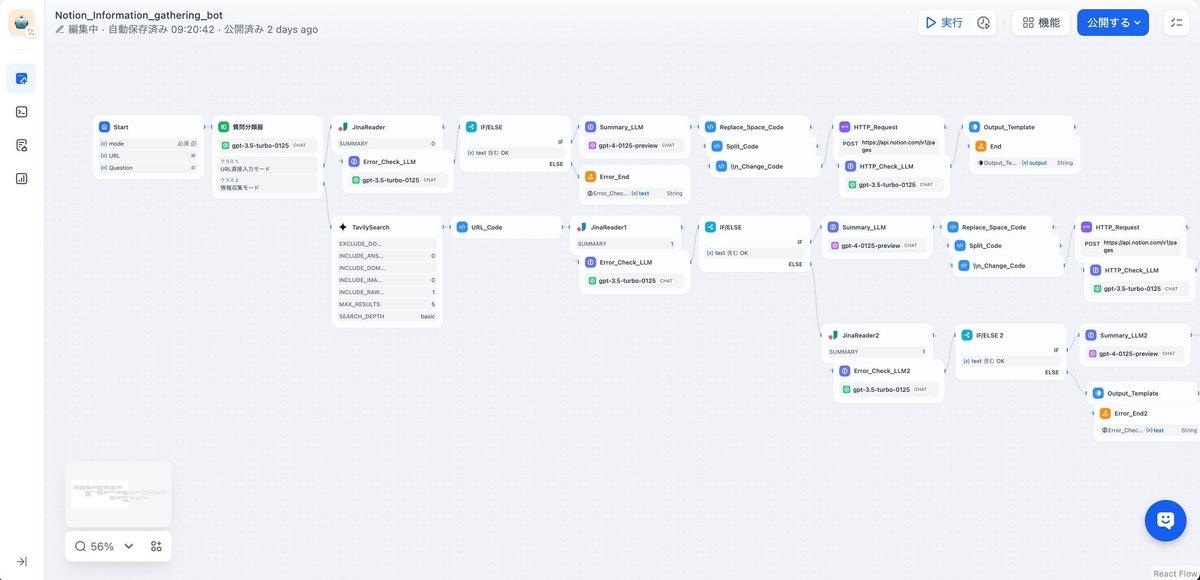Open the logs and annotations sidebar icon
The height and width of the screenshot is (580, 1200).
22,145
